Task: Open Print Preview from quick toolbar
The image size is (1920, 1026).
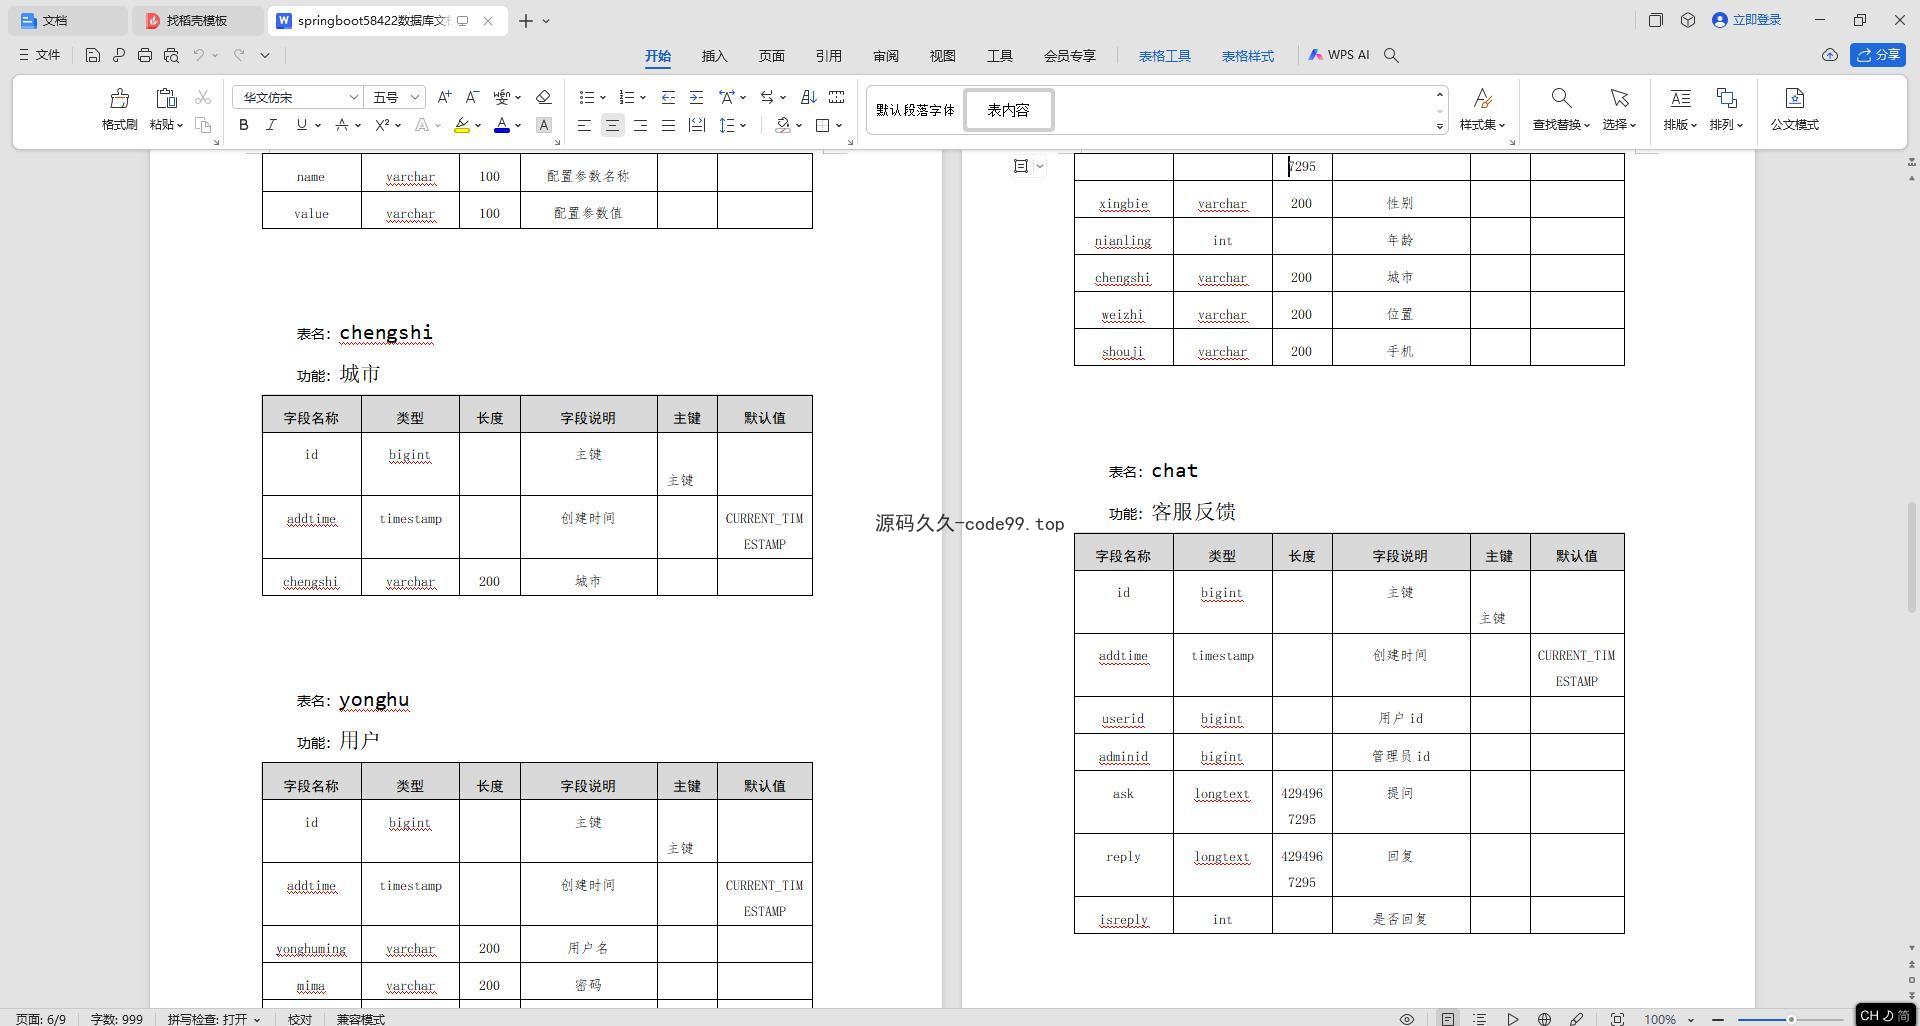Action: click(x=171, y=55)
